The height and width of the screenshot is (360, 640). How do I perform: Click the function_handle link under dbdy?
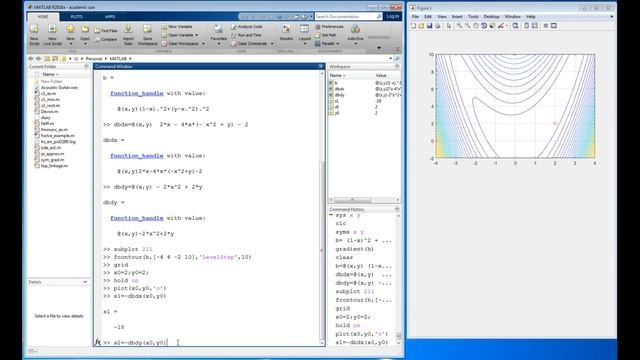137,218
